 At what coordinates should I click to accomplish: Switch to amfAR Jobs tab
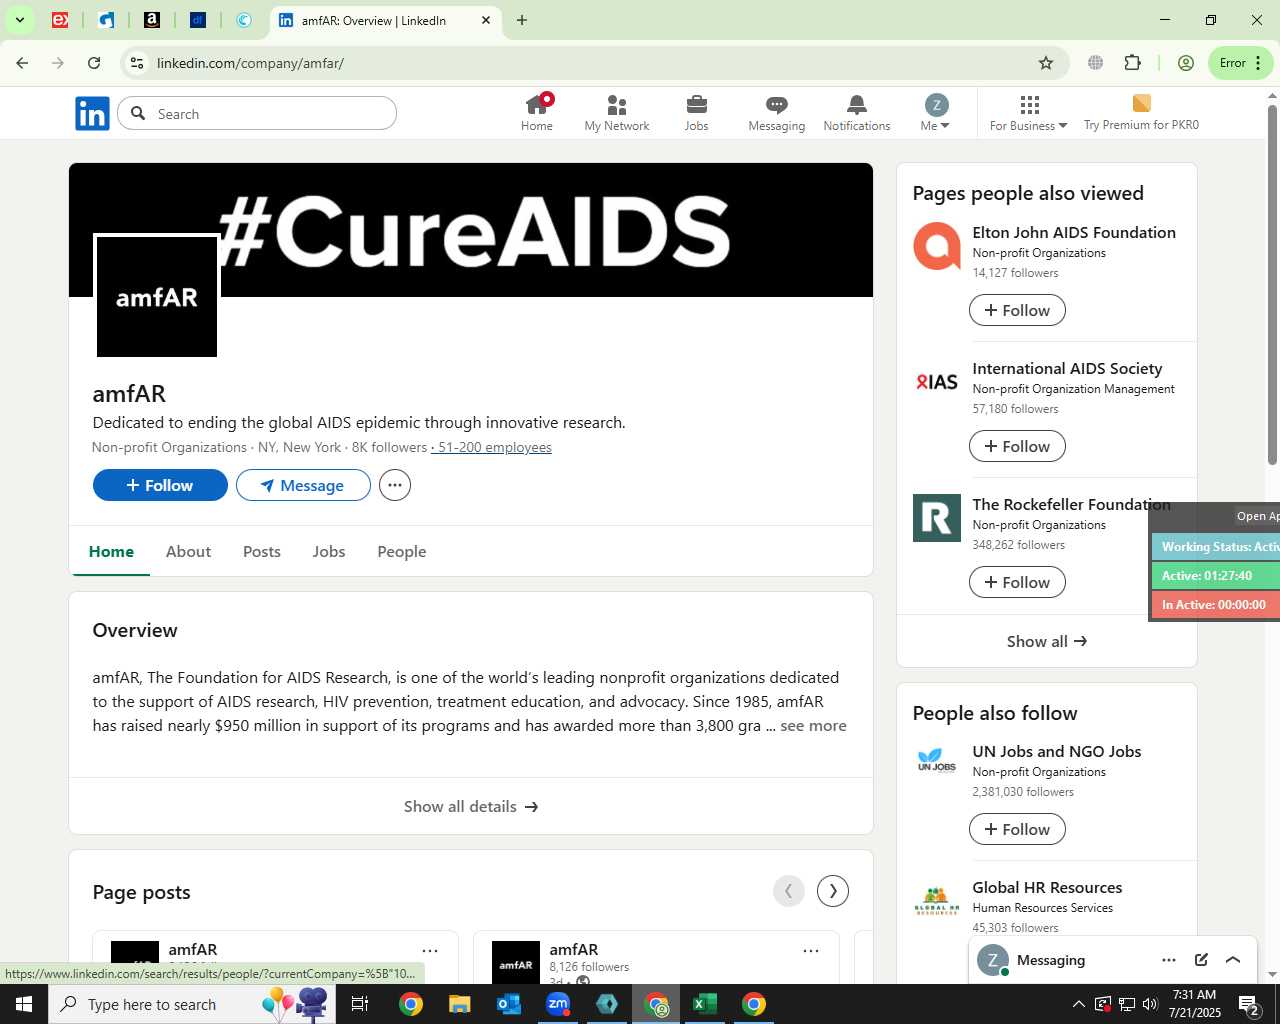coord(329,552)
